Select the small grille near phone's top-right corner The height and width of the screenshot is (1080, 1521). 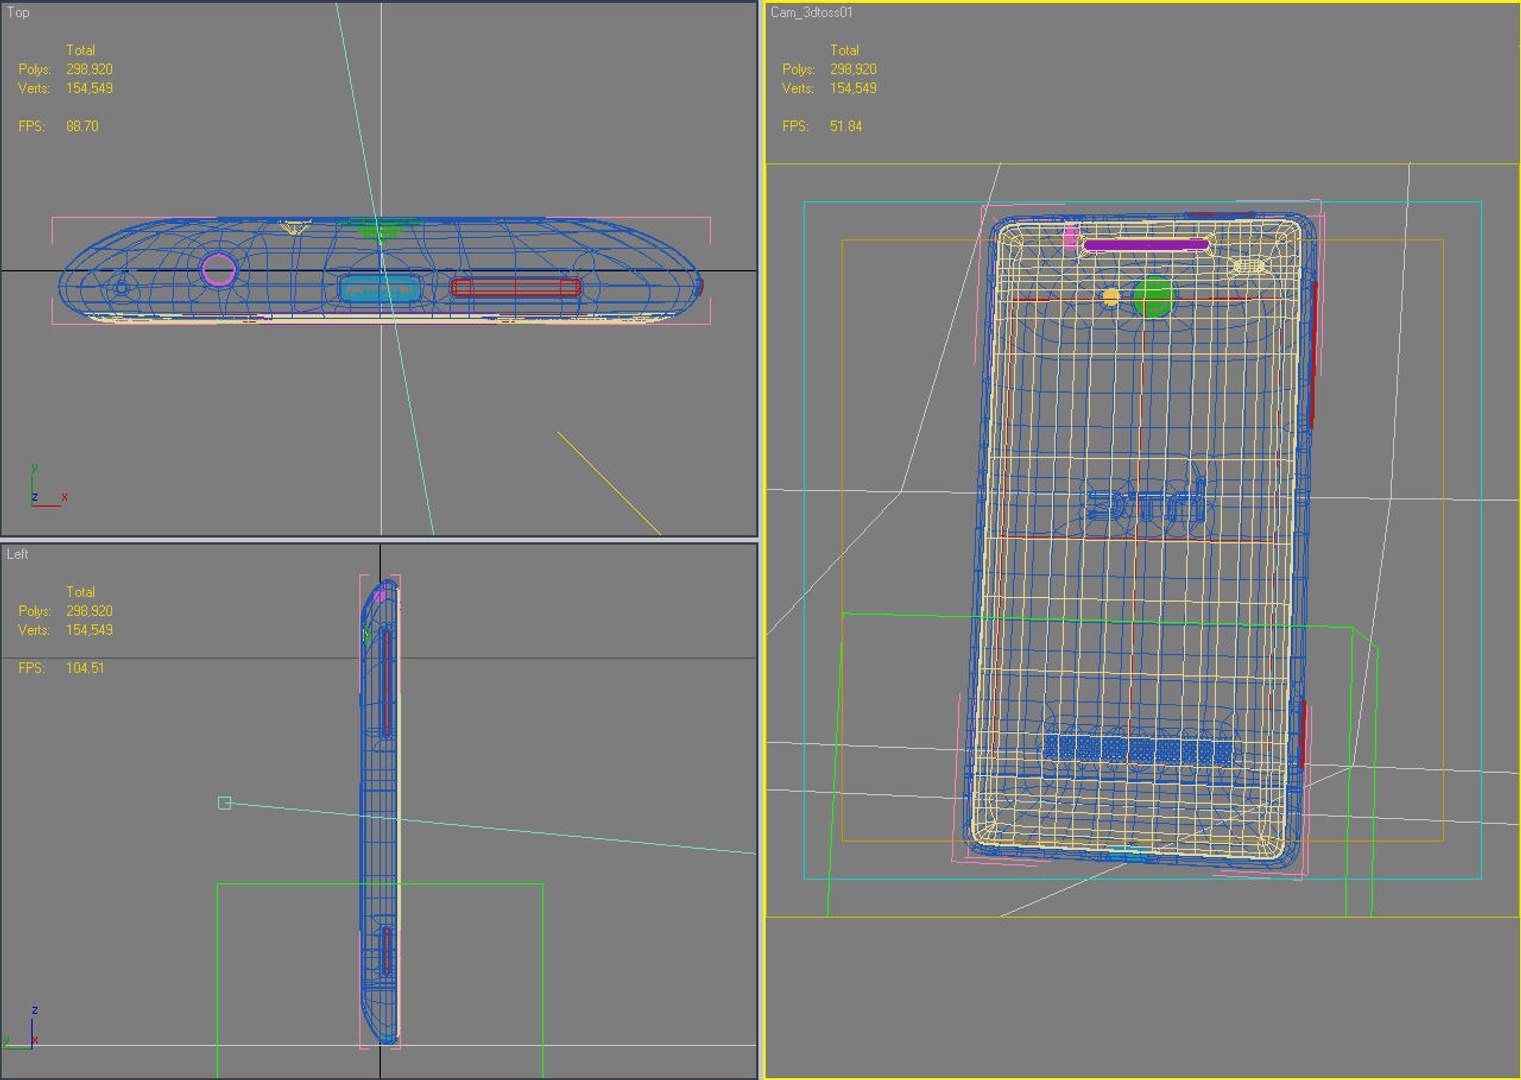coord(1250,266)
